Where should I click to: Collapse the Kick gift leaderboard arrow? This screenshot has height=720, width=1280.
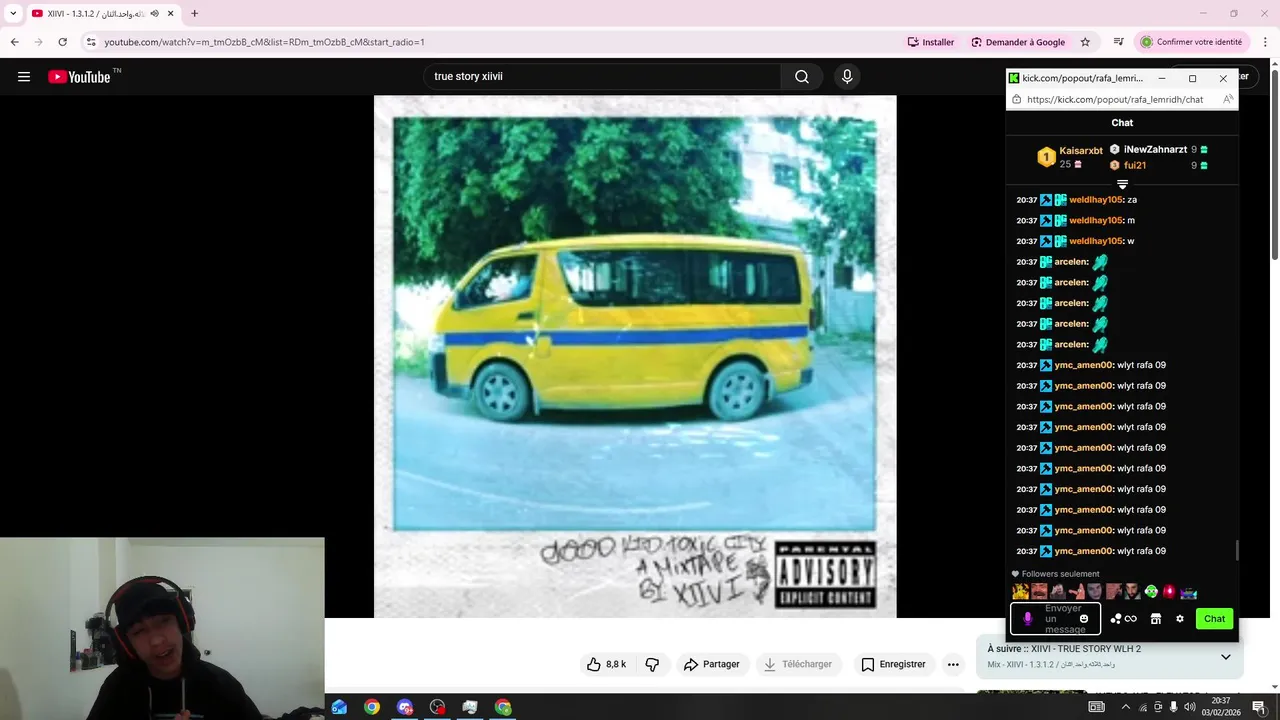coord(1122,184)
